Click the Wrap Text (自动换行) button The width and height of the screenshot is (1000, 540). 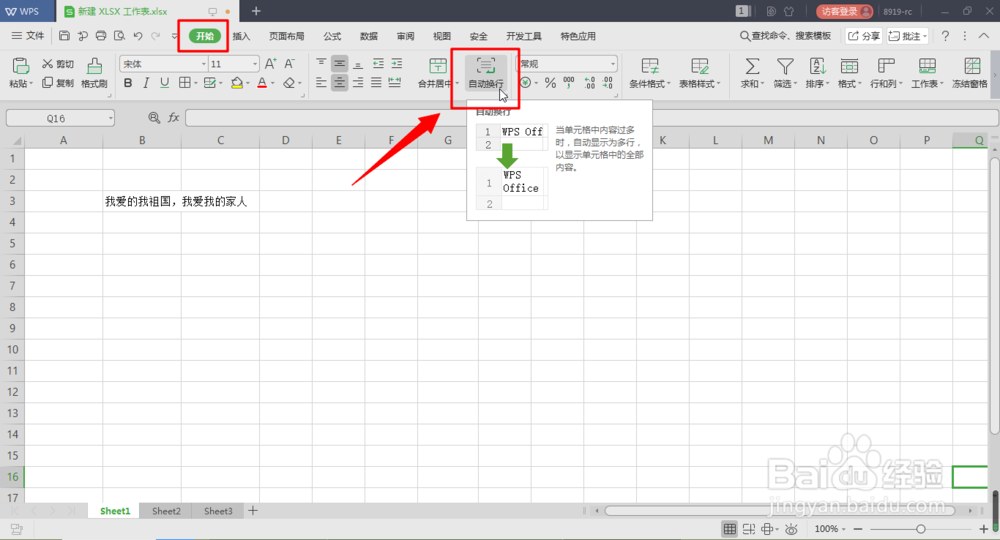click(x=485, y=73)
